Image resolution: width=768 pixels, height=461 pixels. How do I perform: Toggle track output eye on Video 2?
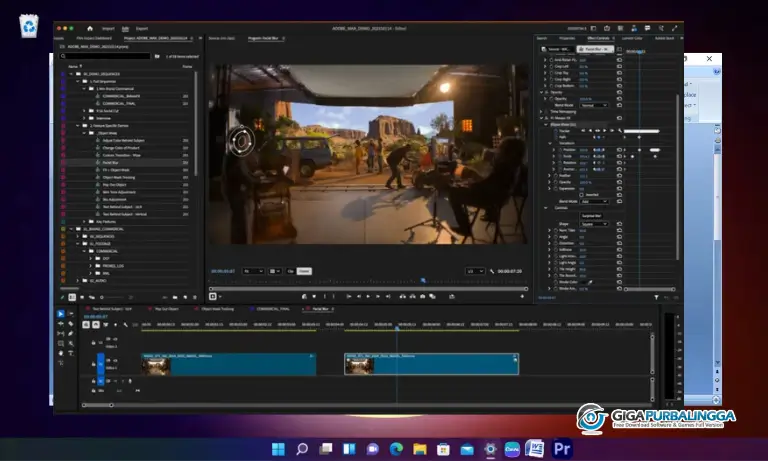point(116,339)
